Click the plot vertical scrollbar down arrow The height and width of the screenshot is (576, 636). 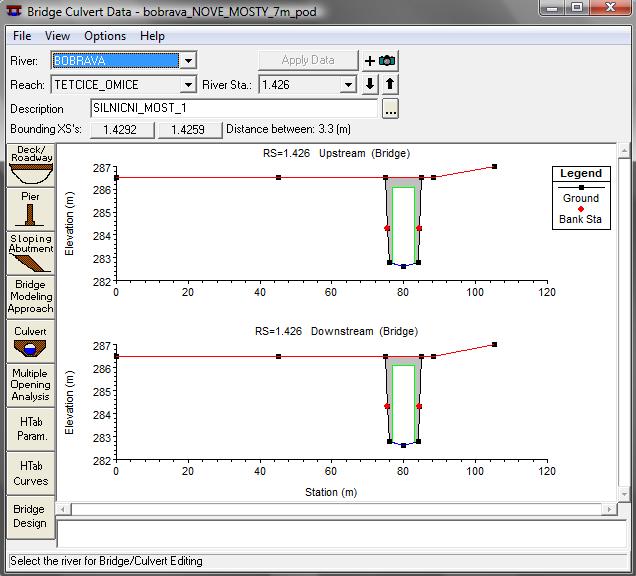click(x=624, y=494)
